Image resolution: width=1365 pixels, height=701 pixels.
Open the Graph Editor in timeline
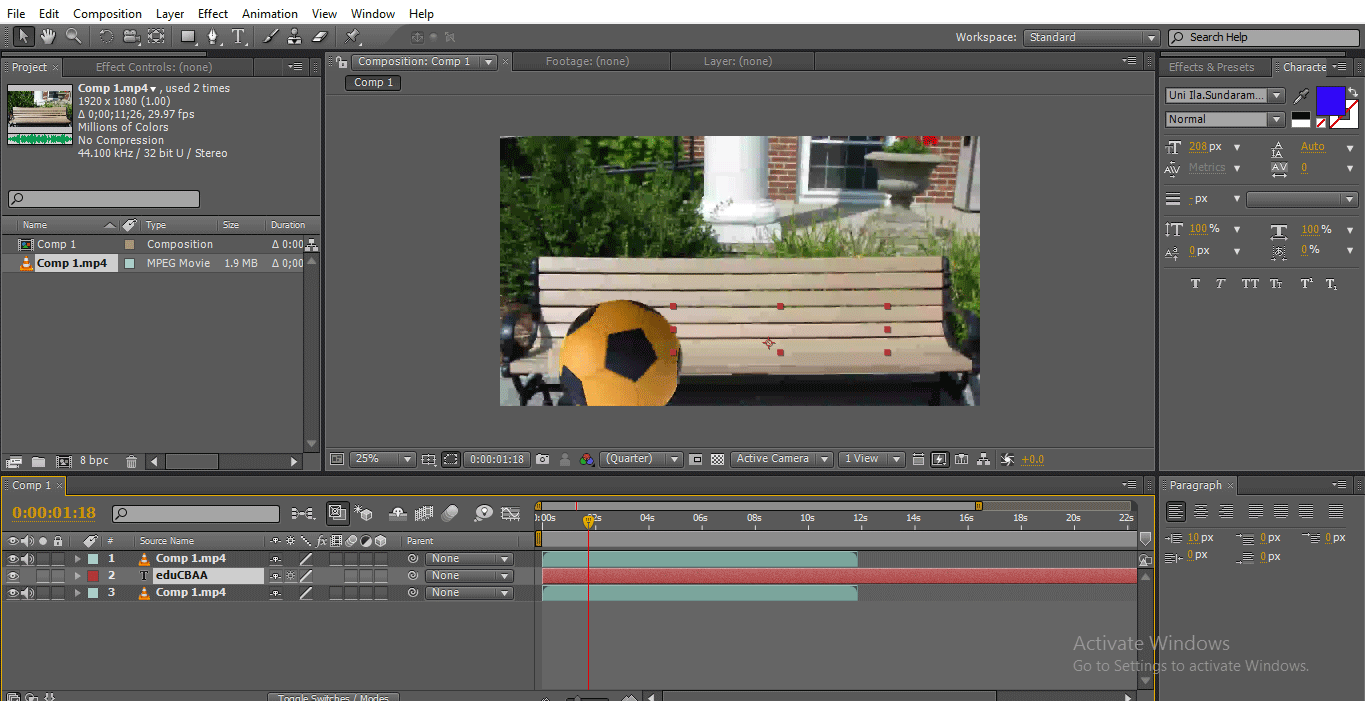510,514
